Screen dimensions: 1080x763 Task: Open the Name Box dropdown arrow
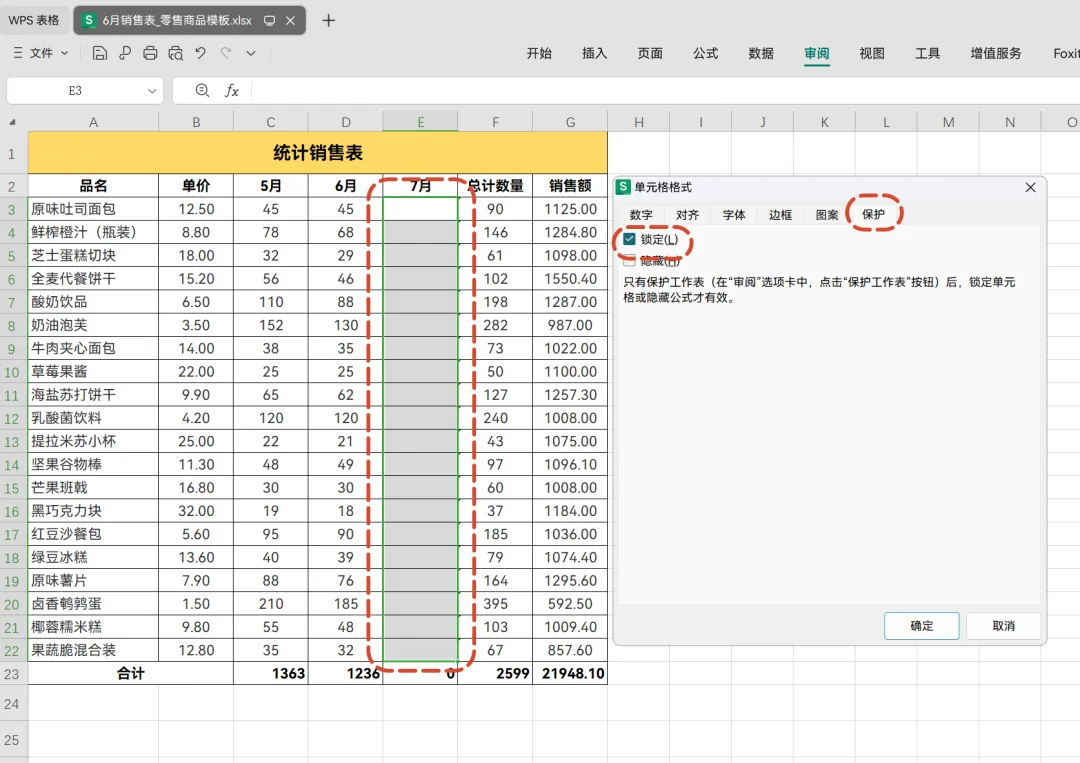coord(152,91)
